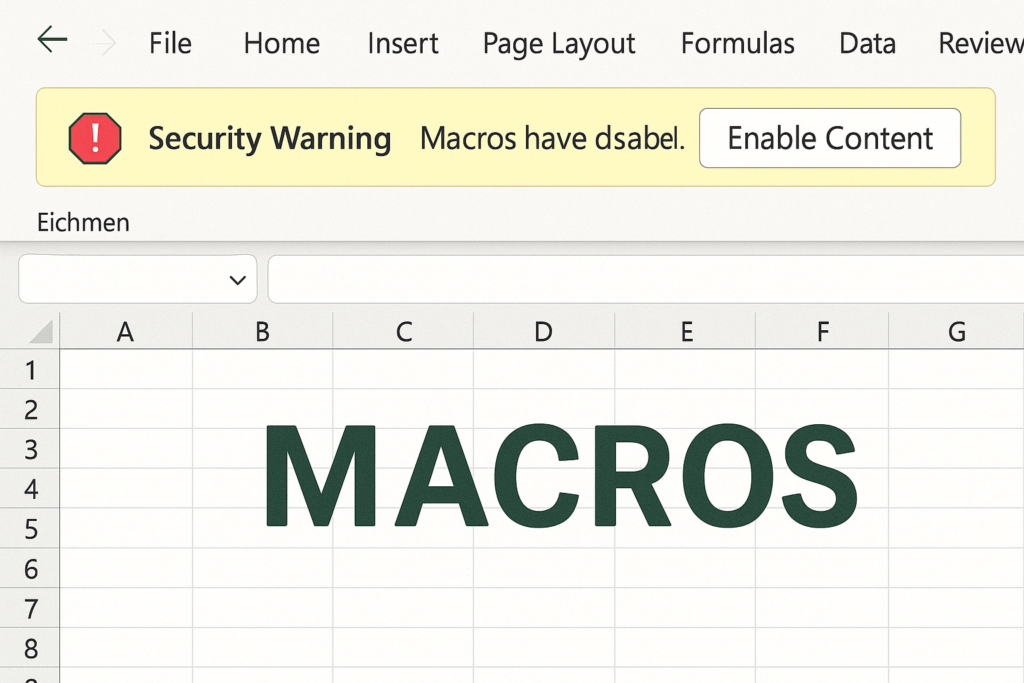Viewport: 1024px width, 683px height.
Task: Open the Data tab
Action: [867, 44]
